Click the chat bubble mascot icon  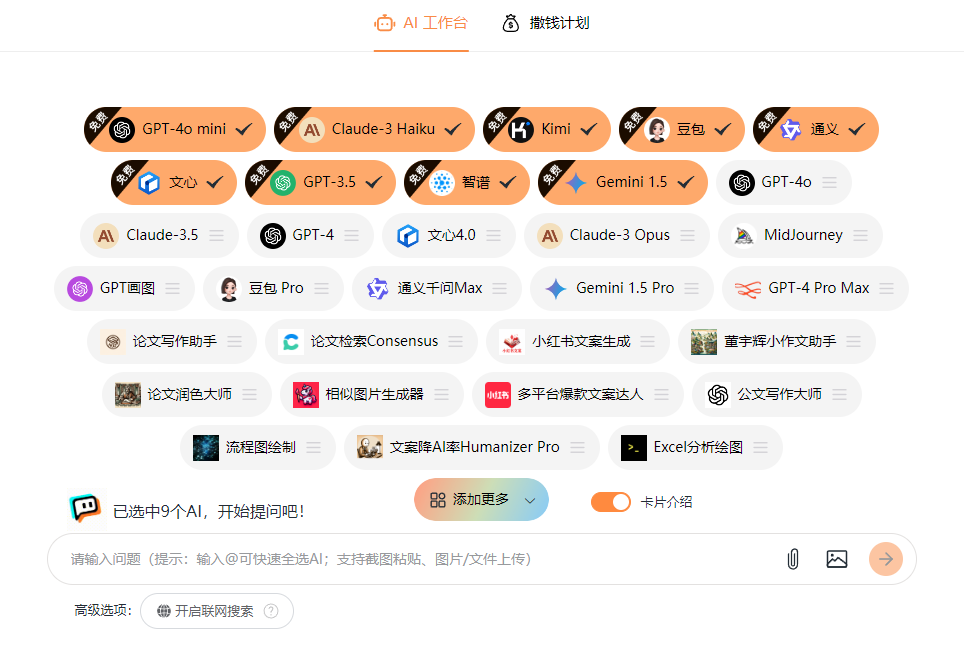point(85,509)
